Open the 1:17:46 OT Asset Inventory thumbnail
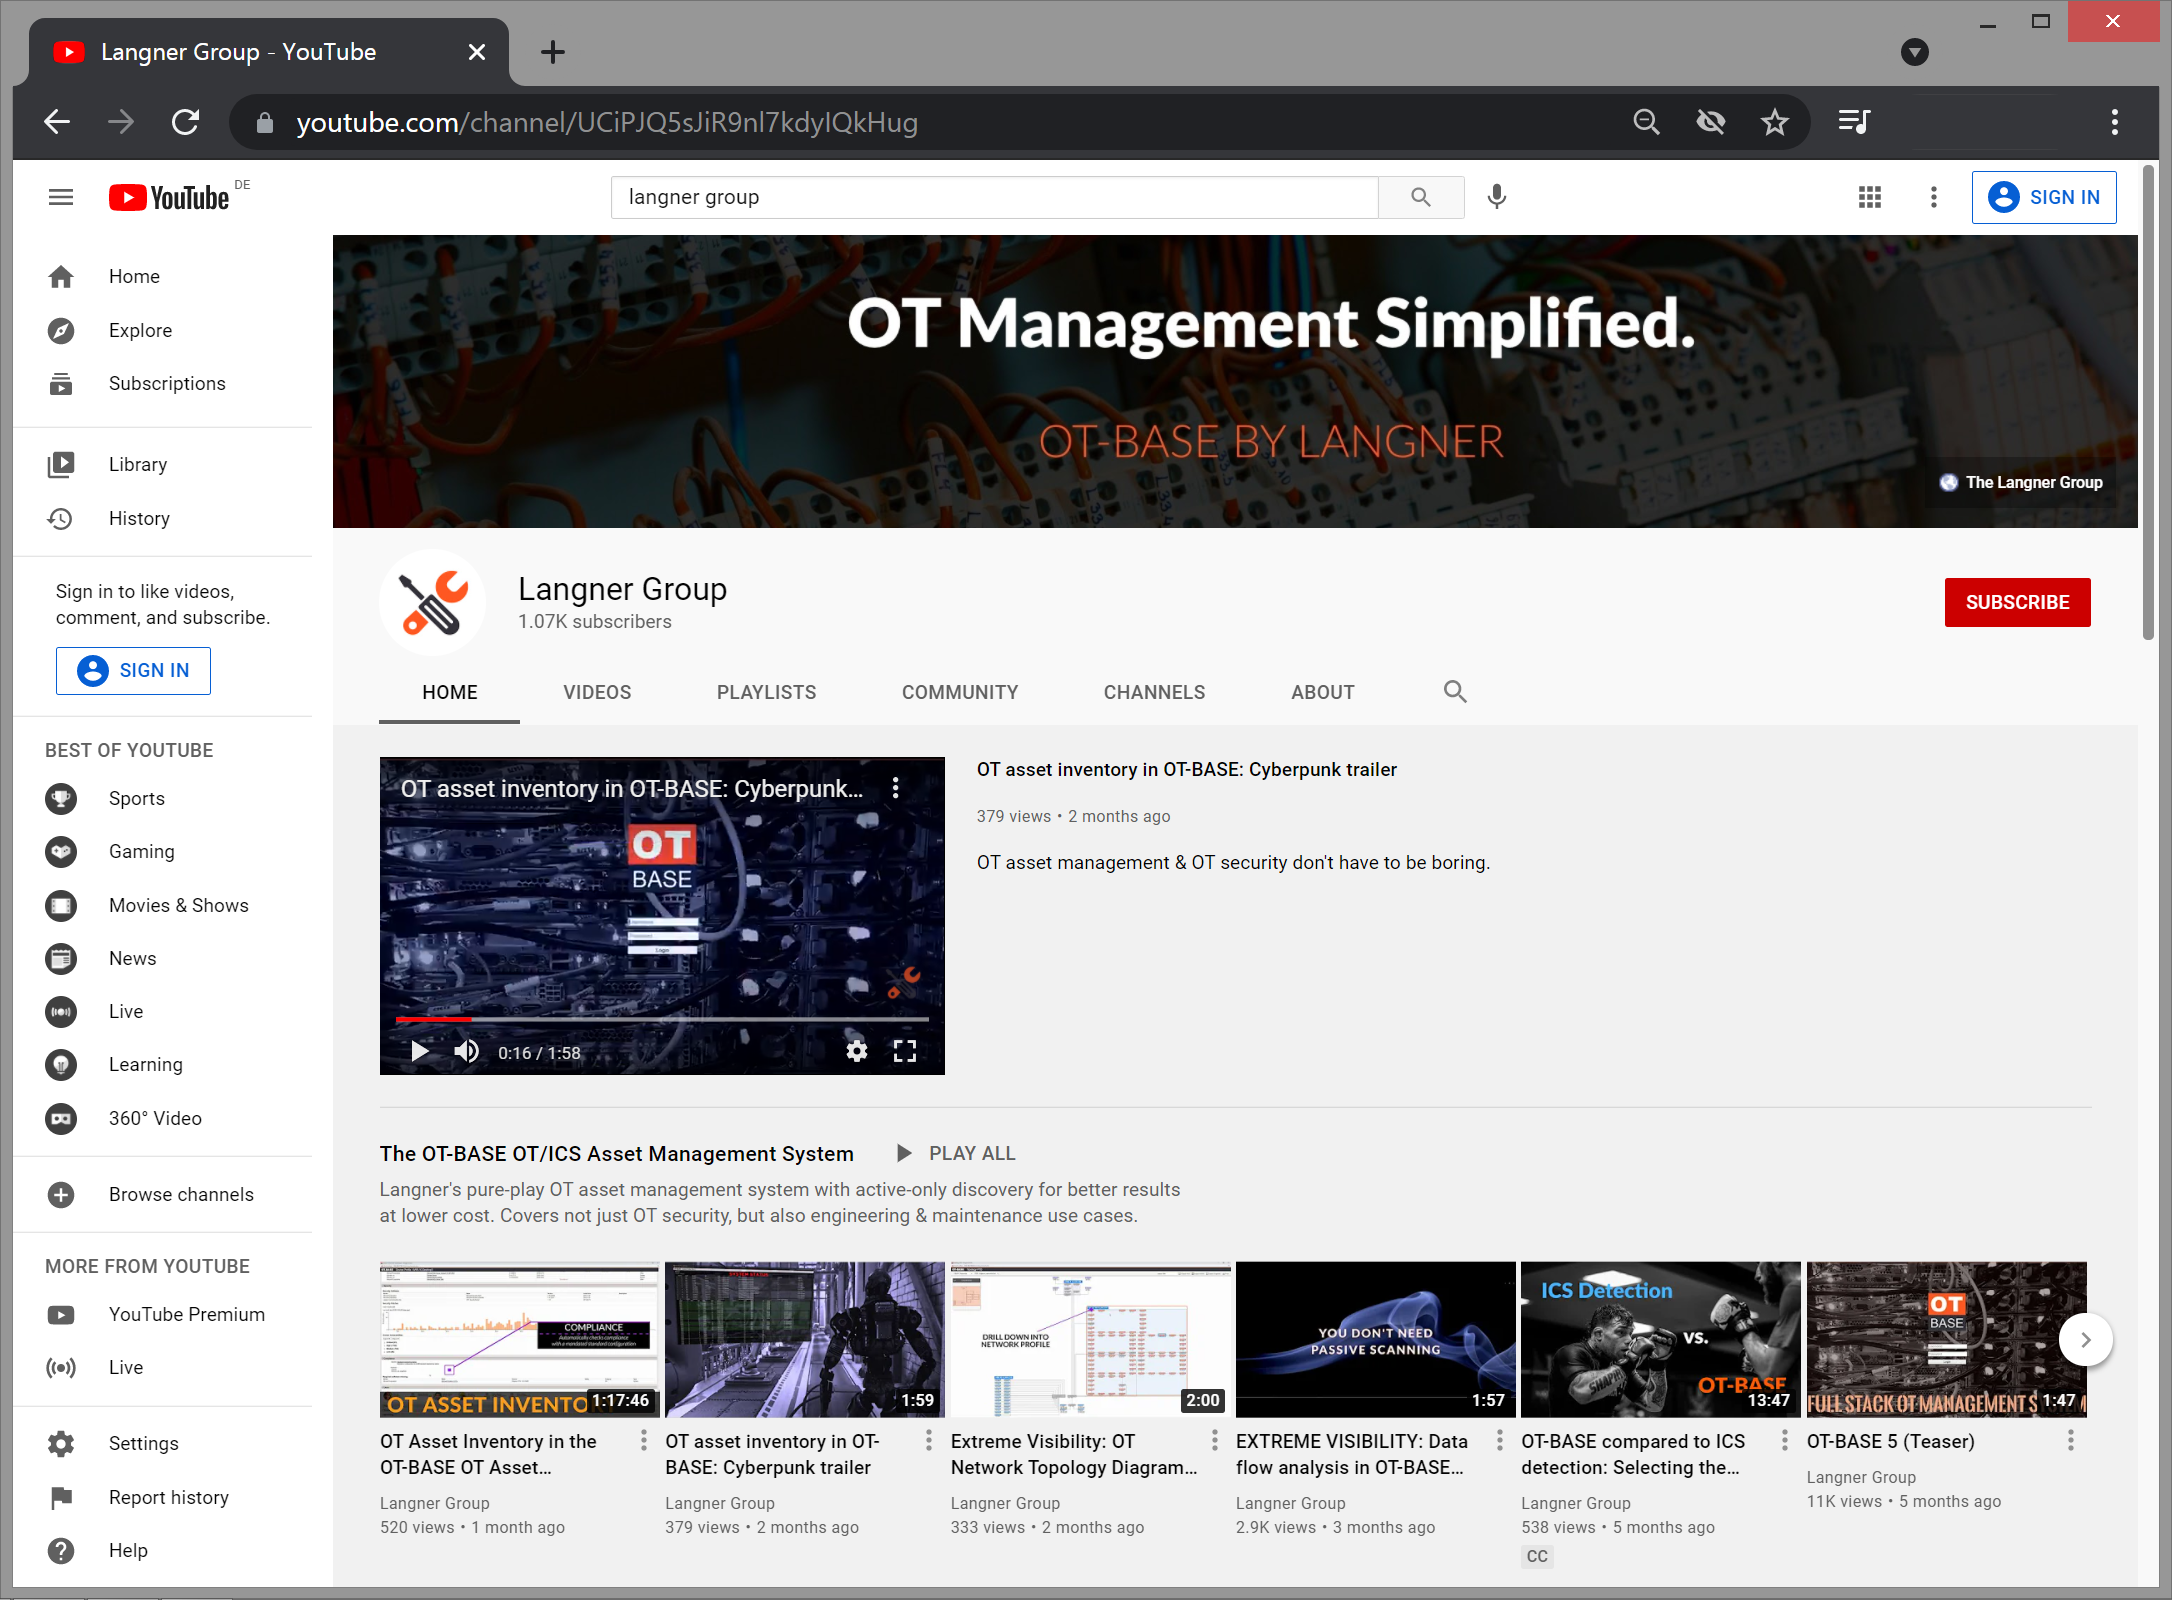Image resolution: width=2172 pixels, height=1600 pixels. [x=519, y=1339]
